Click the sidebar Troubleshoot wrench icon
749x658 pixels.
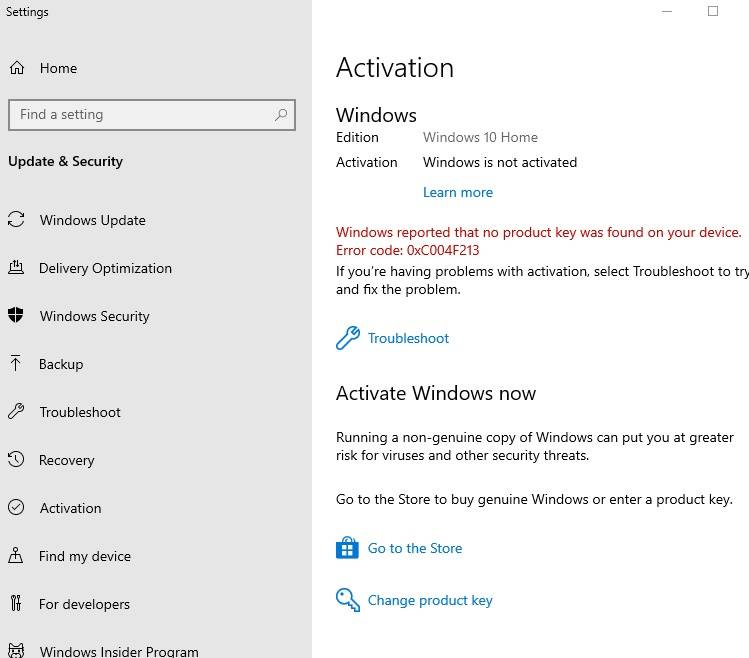pyautogui.click(x=16, y=411)
